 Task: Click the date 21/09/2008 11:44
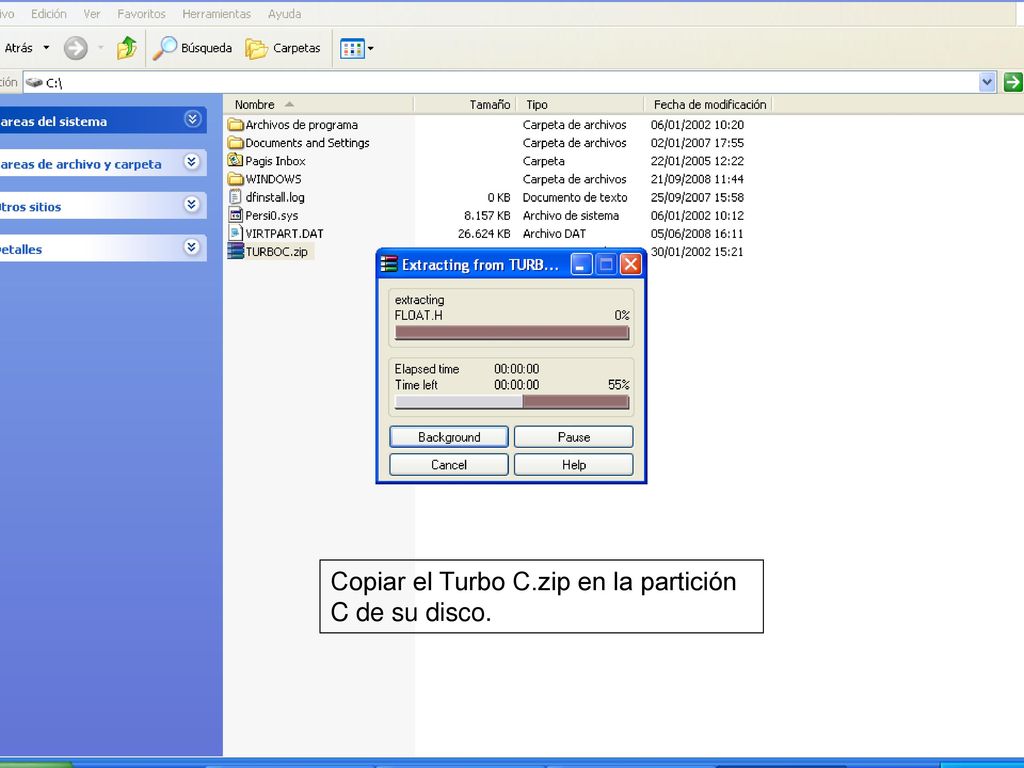click(697, 179)
